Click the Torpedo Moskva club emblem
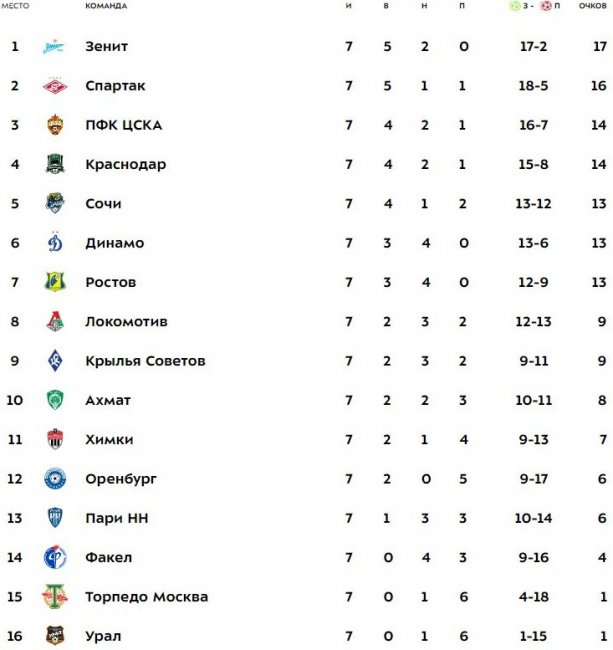 click(x=55, y=597)
